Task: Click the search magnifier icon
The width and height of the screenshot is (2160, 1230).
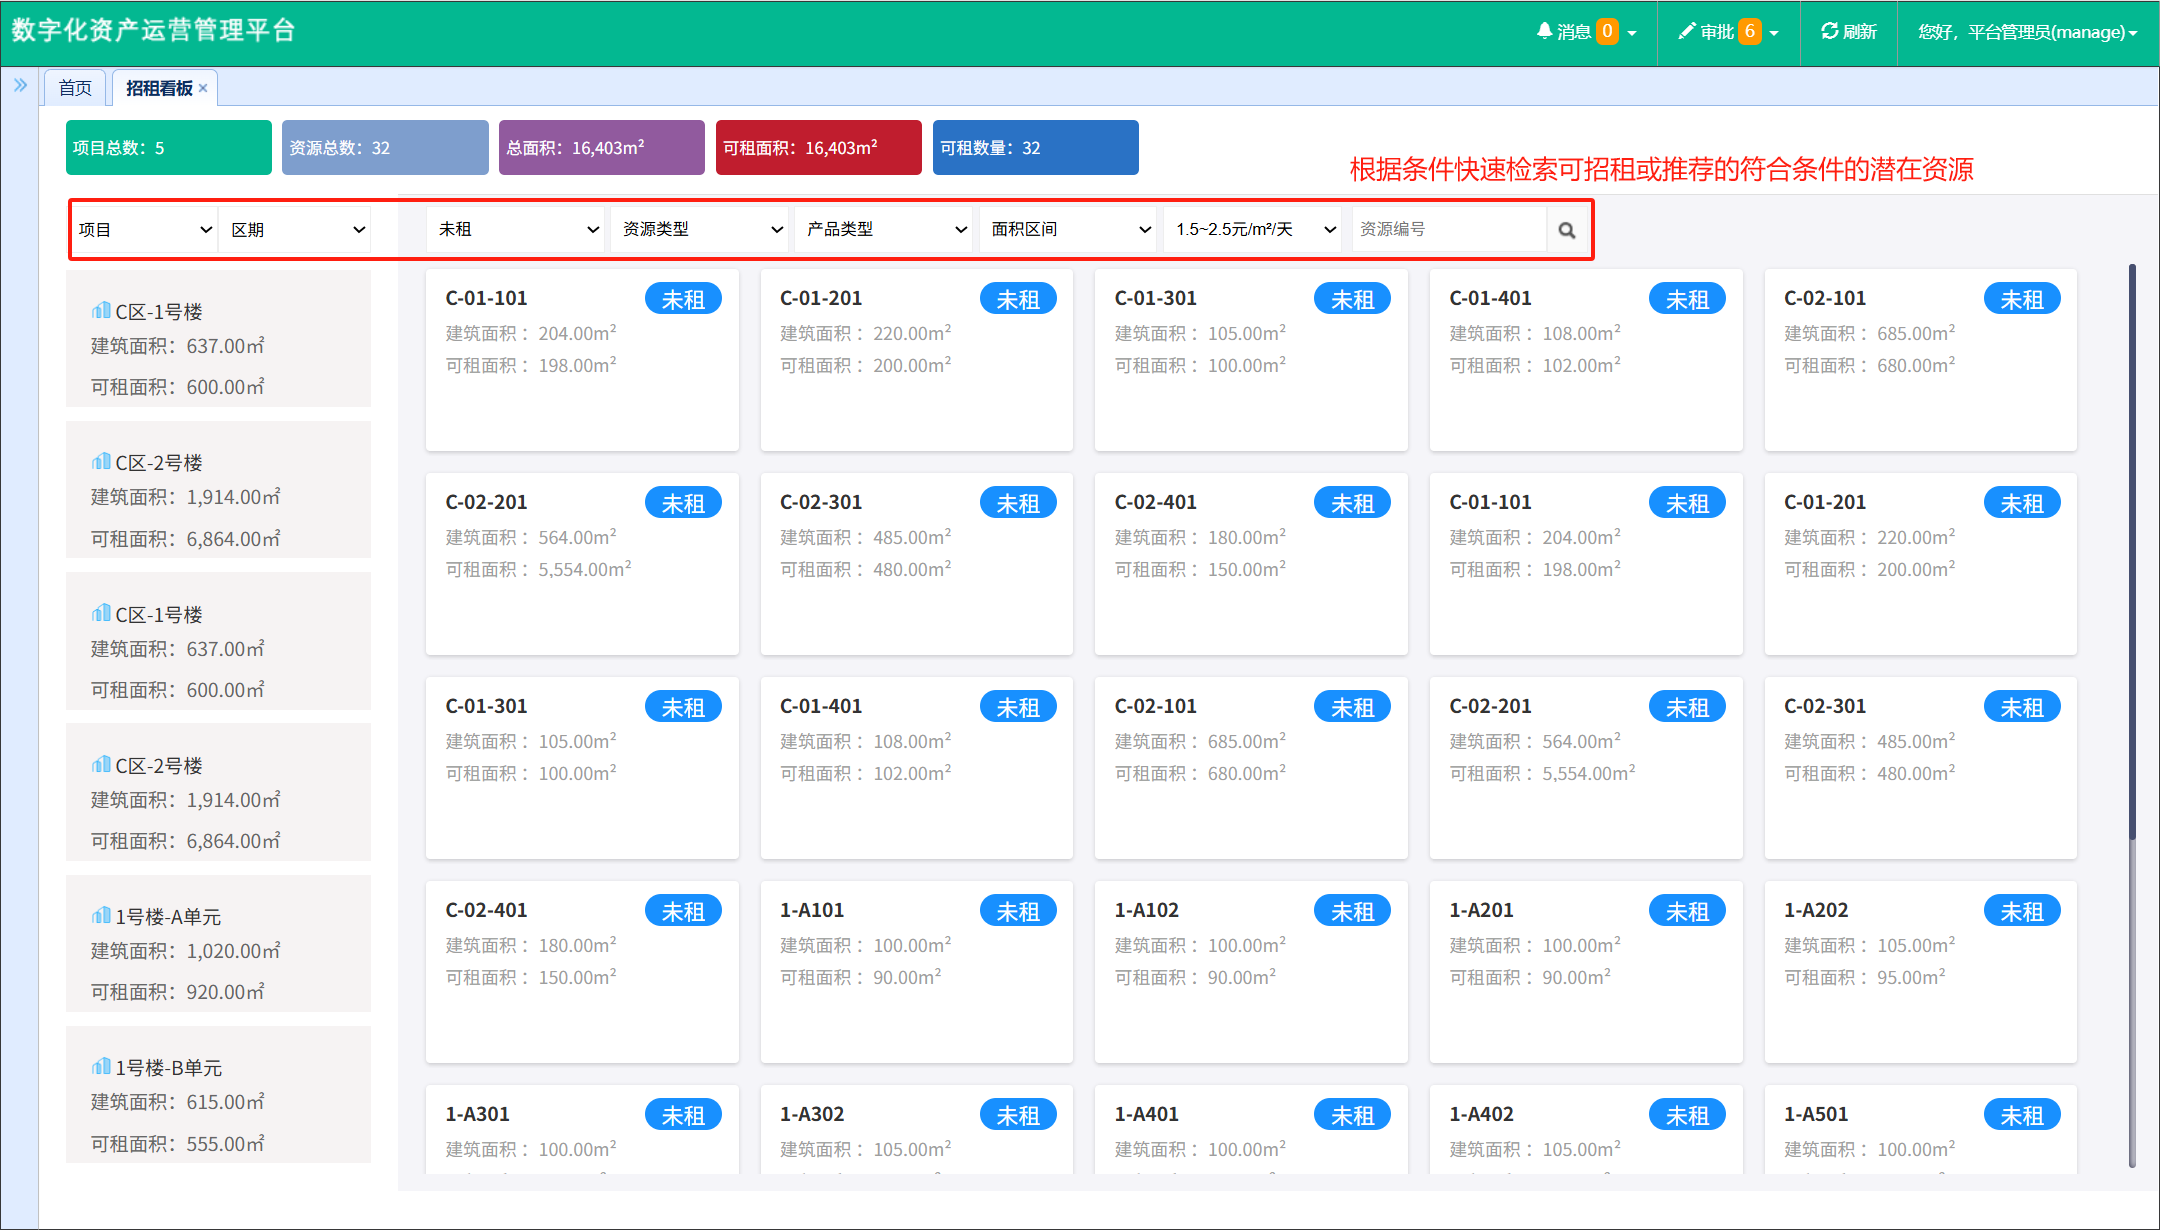Action: pyautogui.click(x=1567, y=230)
